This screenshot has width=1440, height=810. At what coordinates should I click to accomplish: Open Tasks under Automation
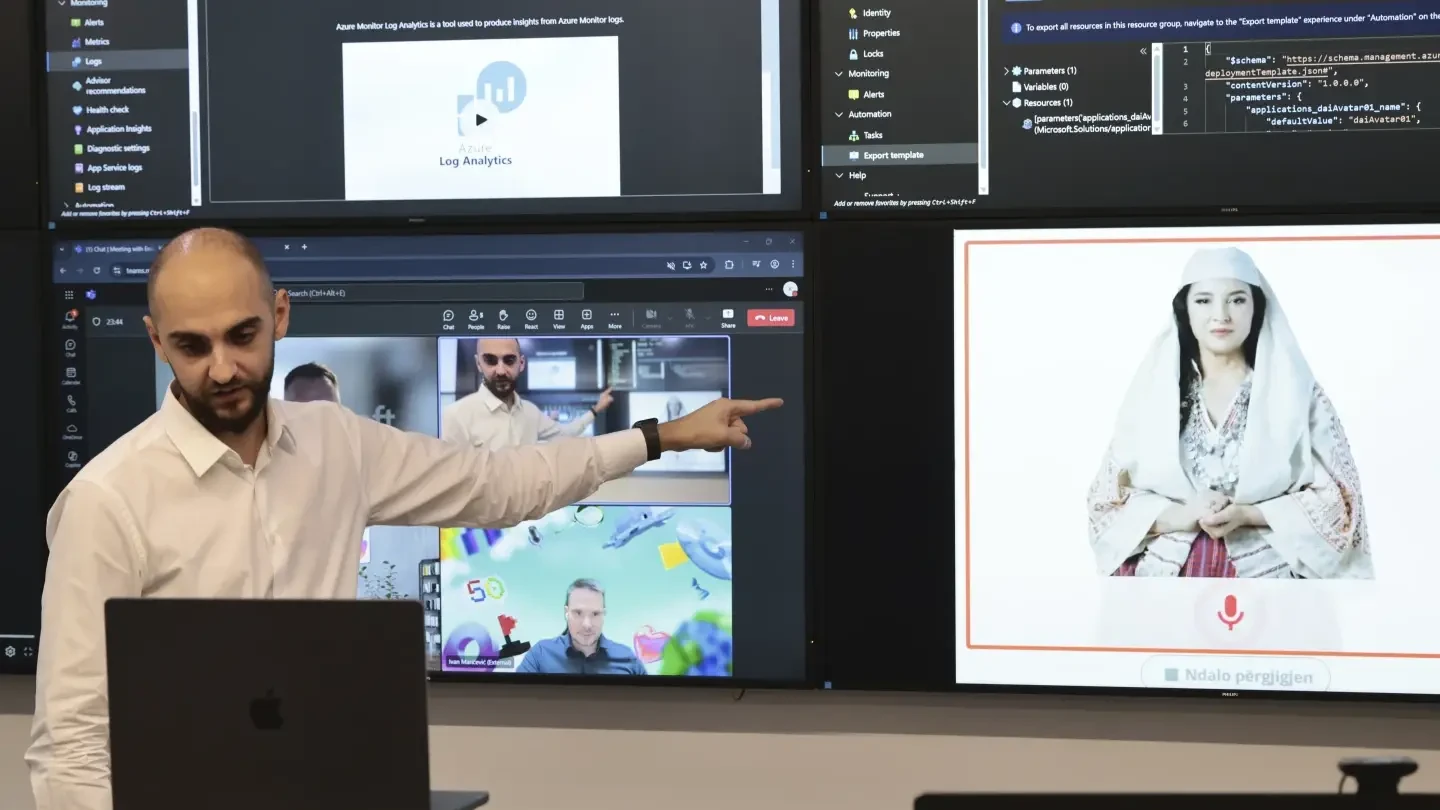coord(866,135)
